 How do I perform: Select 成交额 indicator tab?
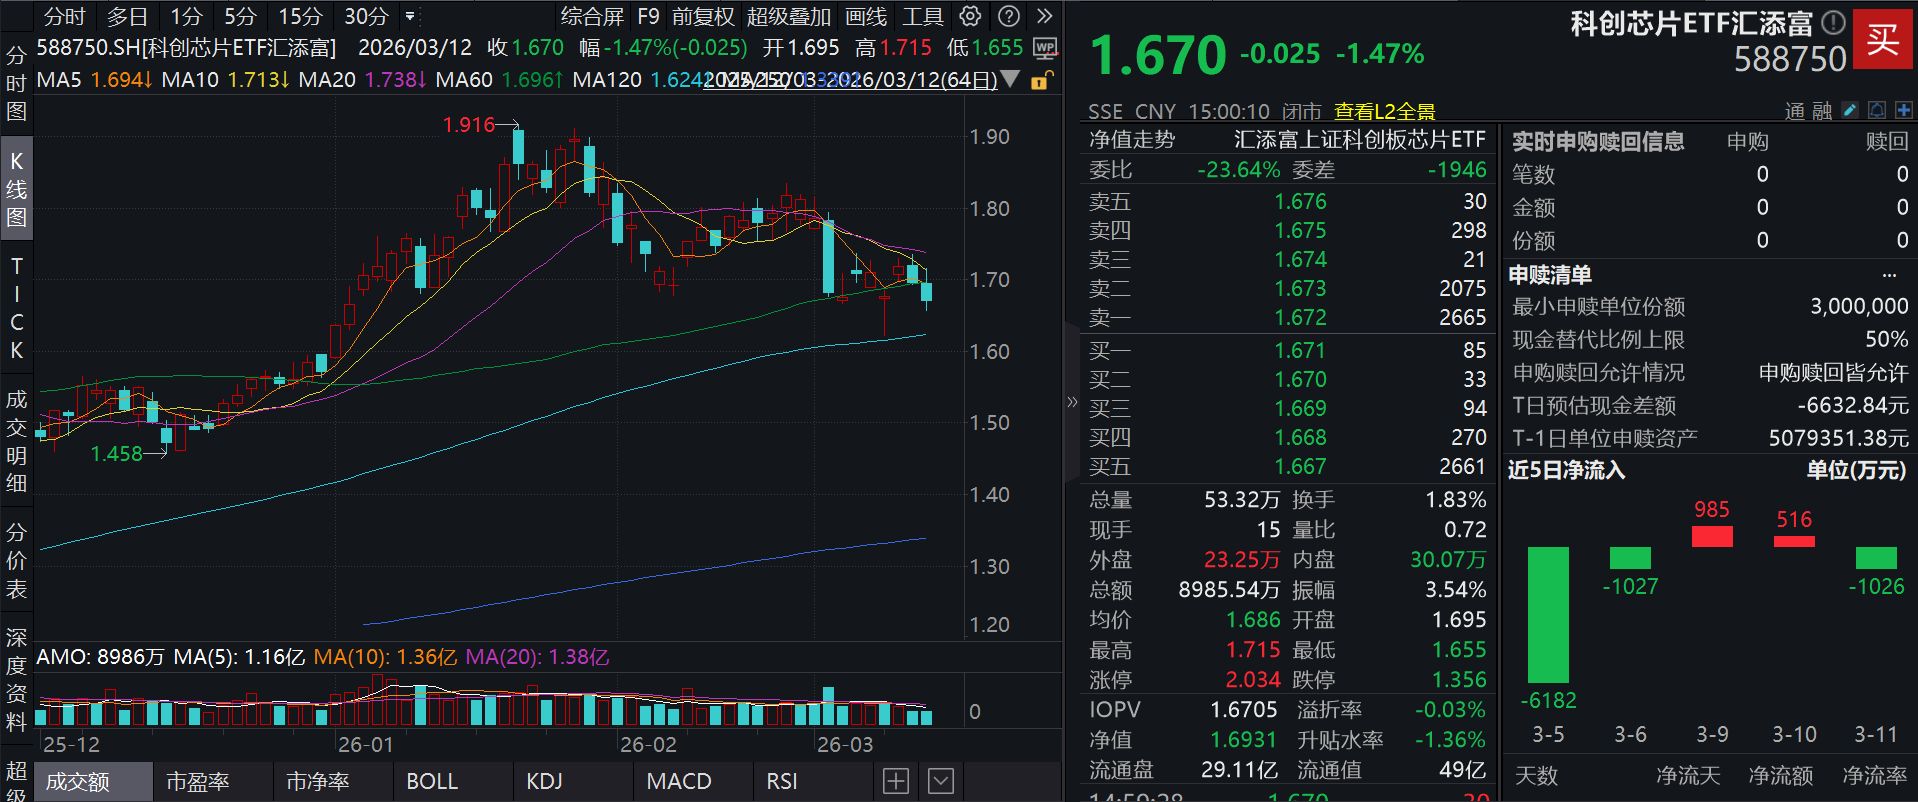point(93,781)
